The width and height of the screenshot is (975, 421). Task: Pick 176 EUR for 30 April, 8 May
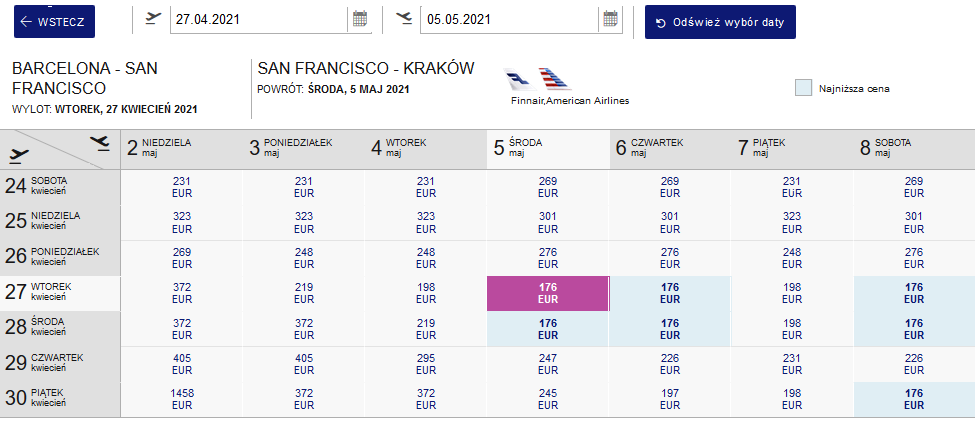[914, 399]
